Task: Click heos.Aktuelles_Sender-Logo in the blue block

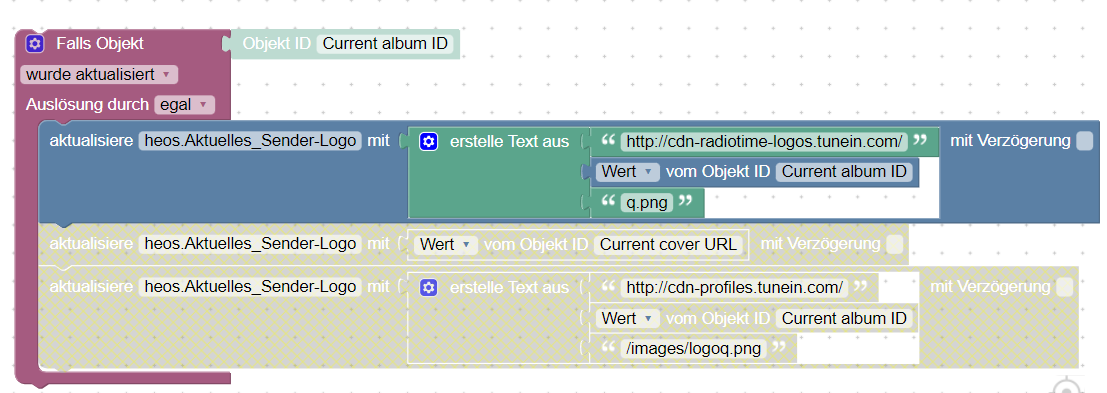Action: coord(250,140)
